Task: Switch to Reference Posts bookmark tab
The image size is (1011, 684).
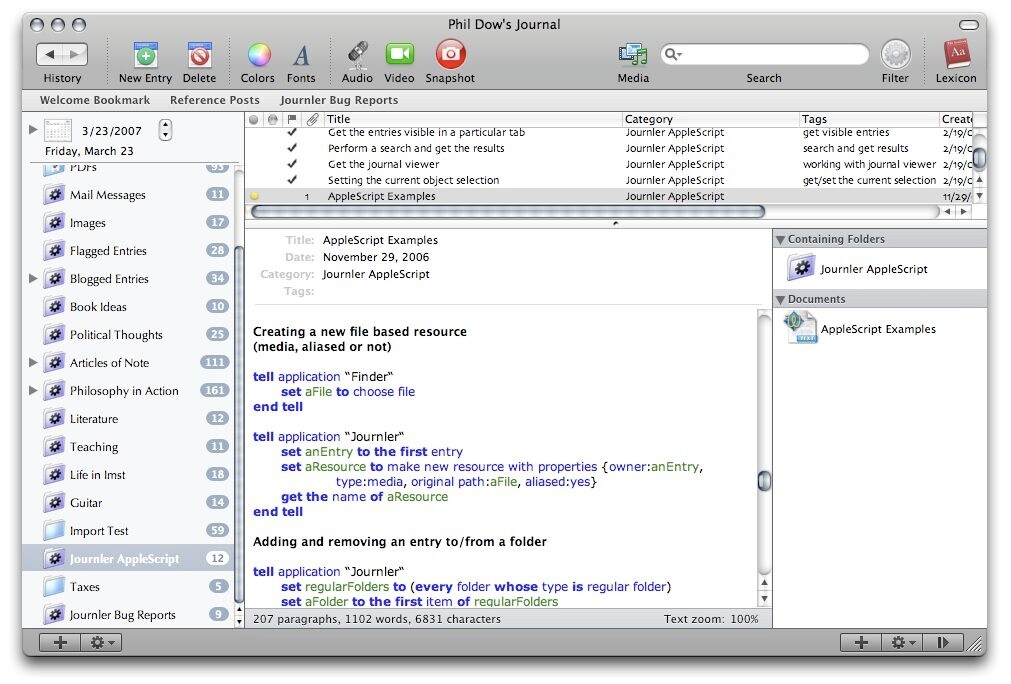Action: click(214, 100)
